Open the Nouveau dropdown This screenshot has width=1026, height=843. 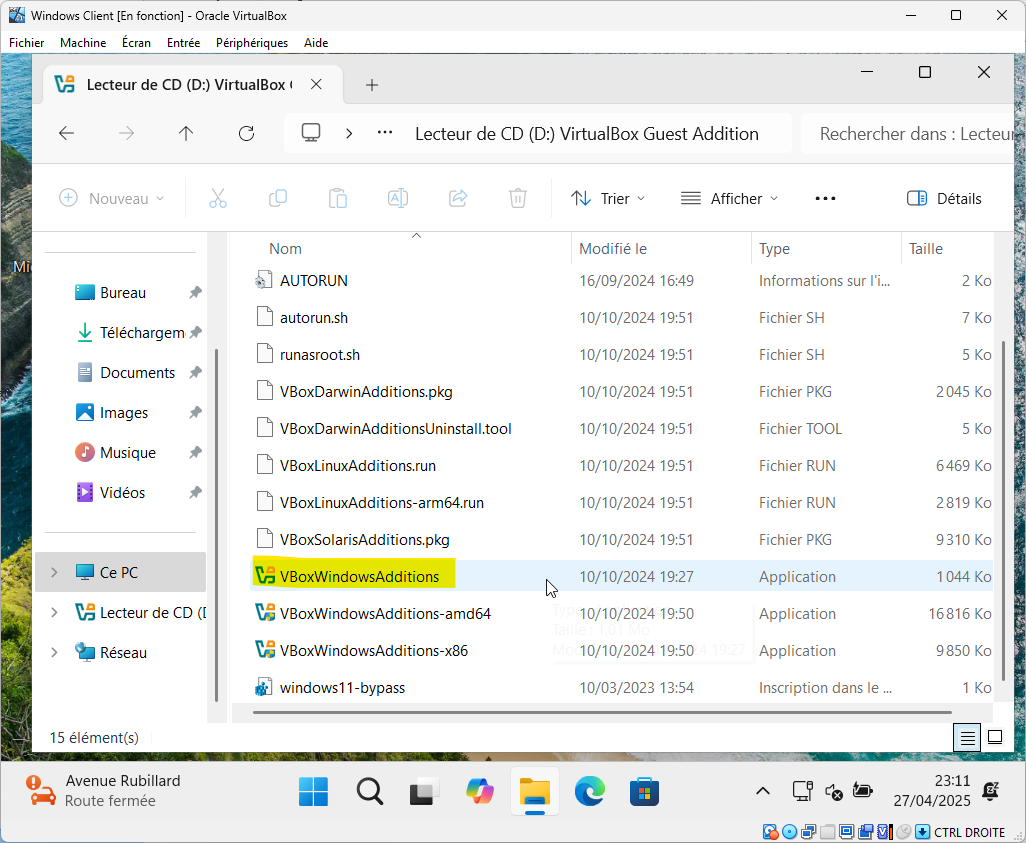coord(111,198)
